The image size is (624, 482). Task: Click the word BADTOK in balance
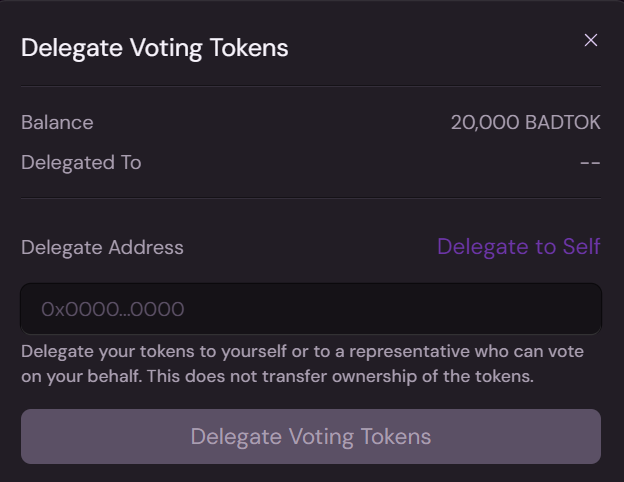tap(563, 123)
